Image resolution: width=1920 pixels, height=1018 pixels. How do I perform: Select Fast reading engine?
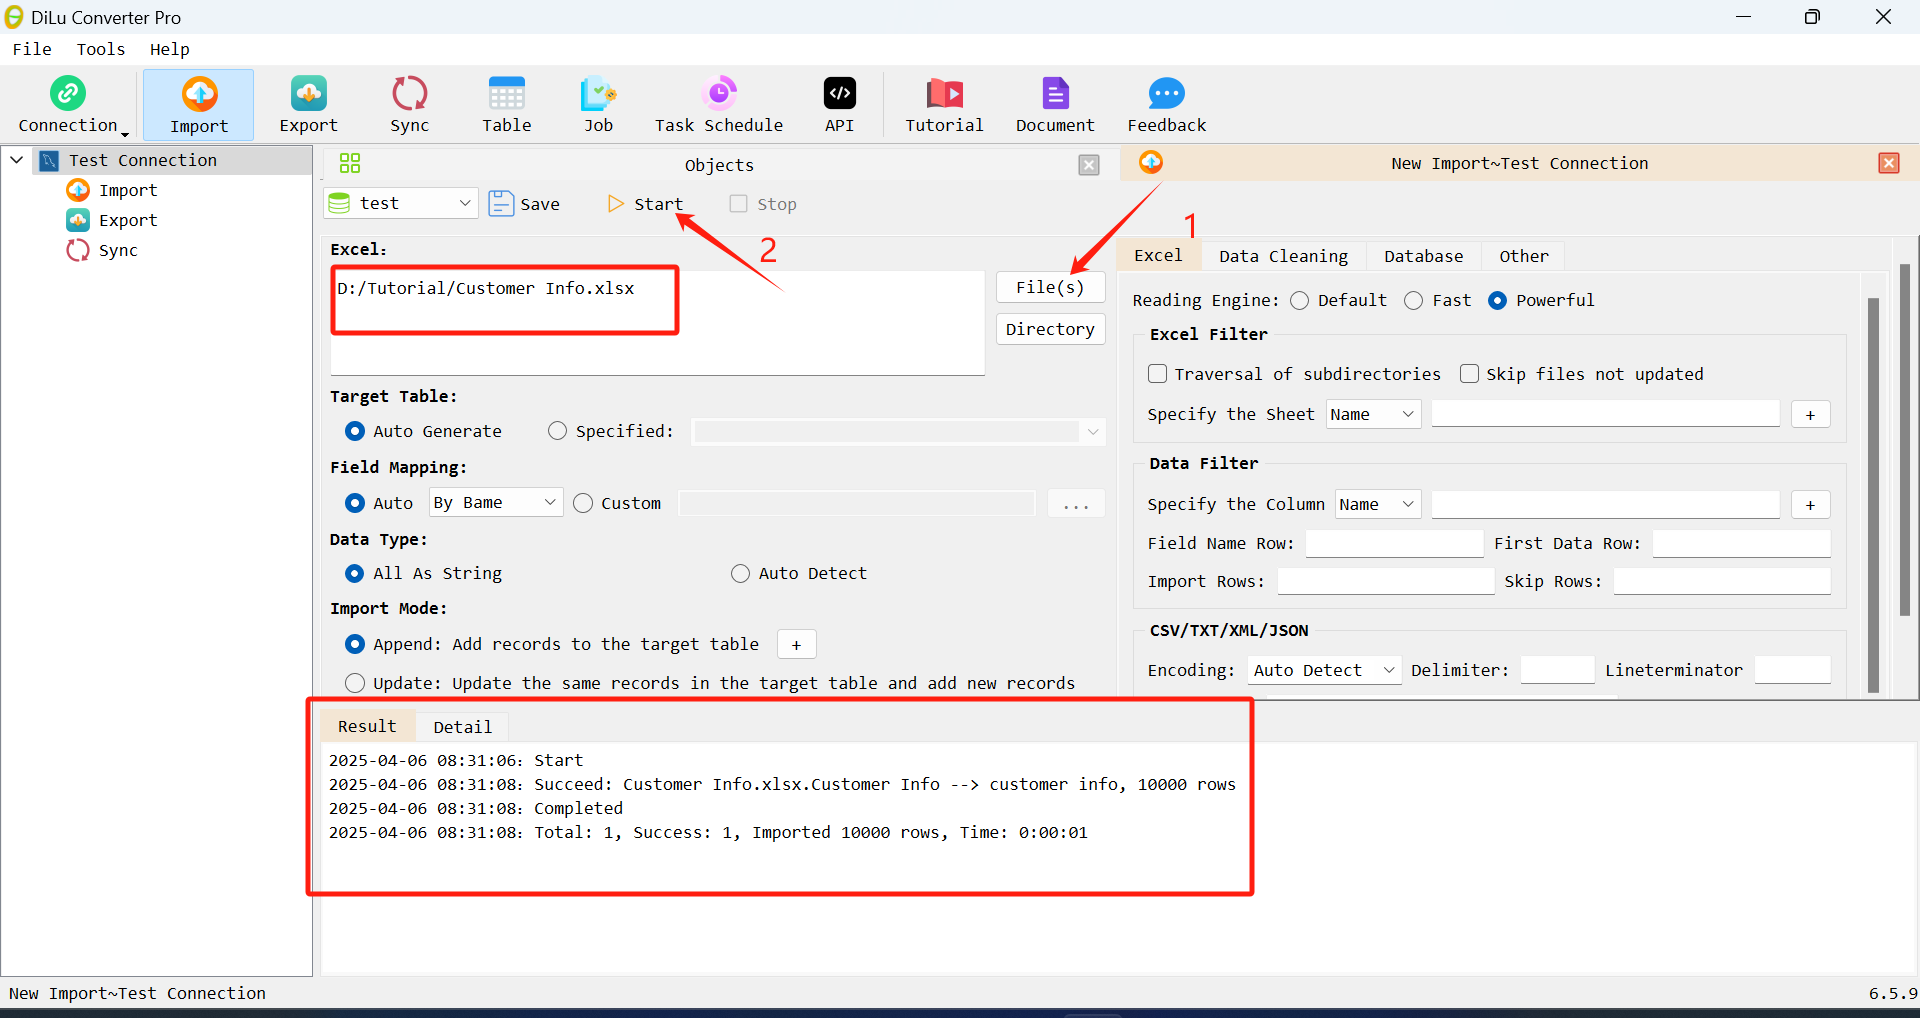1414,300
